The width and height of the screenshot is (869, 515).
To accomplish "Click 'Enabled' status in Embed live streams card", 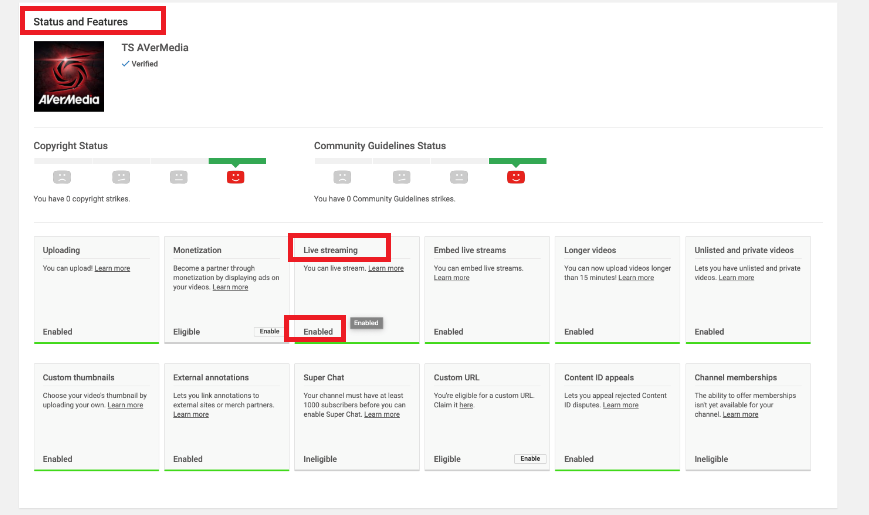I will point(448,332).
